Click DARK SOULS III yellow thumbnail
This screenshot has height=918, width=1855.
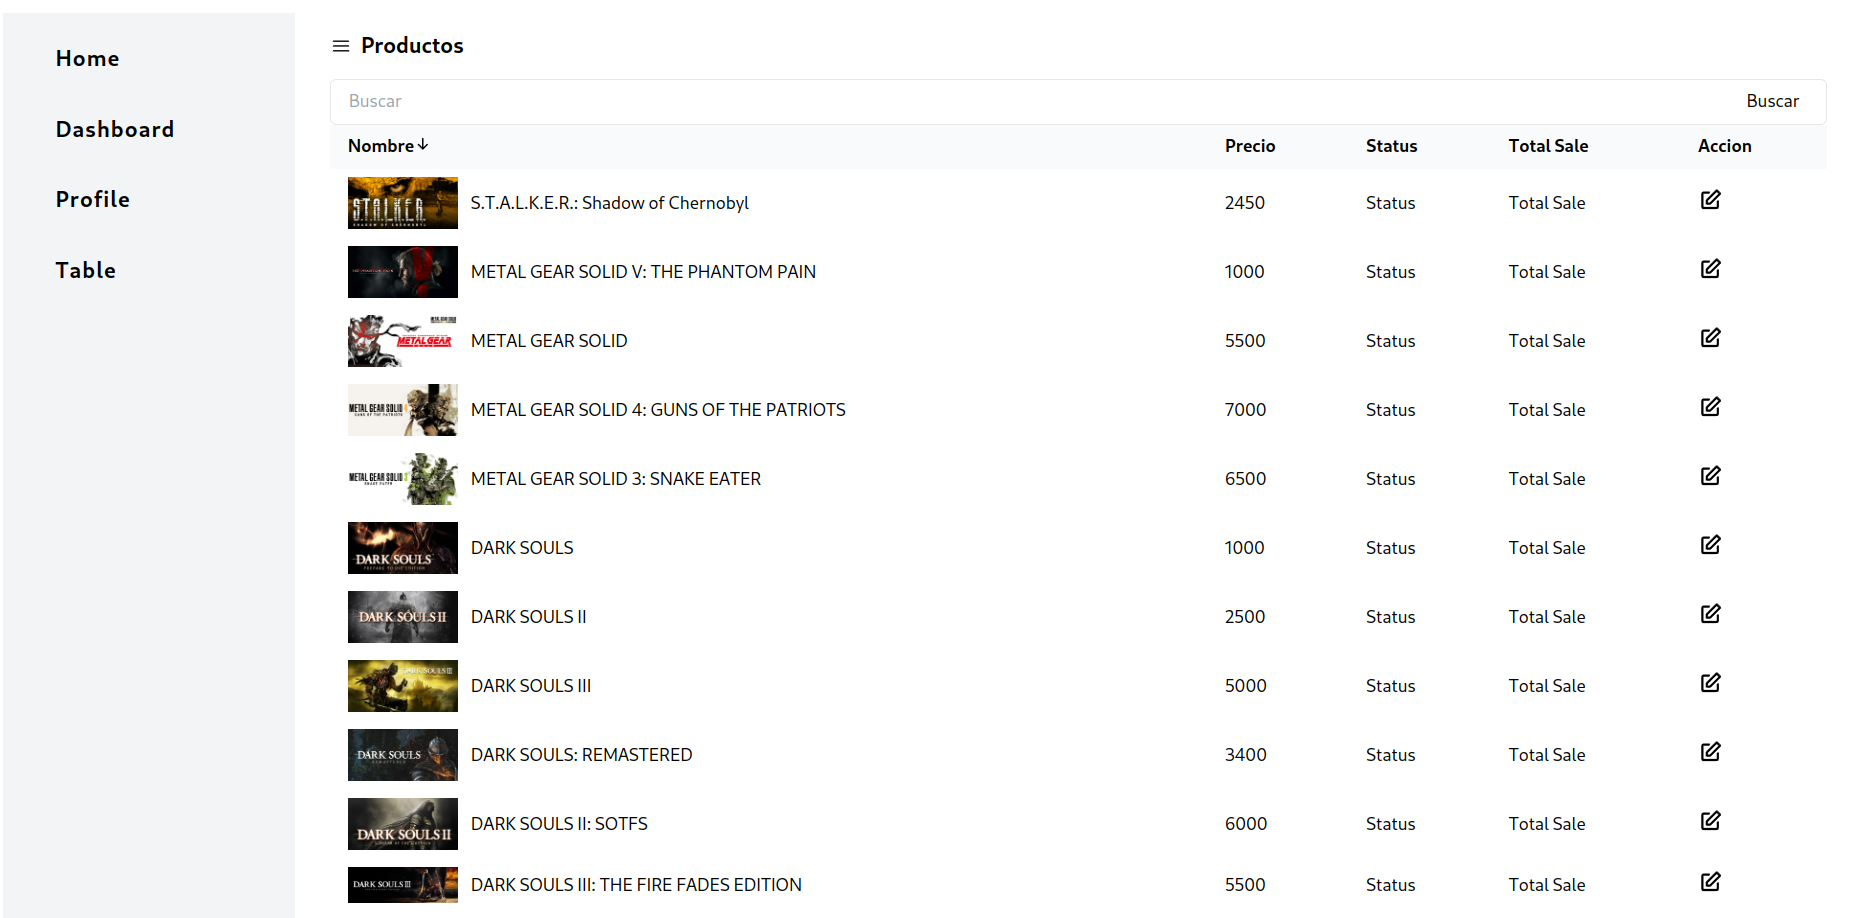[403, 686]
